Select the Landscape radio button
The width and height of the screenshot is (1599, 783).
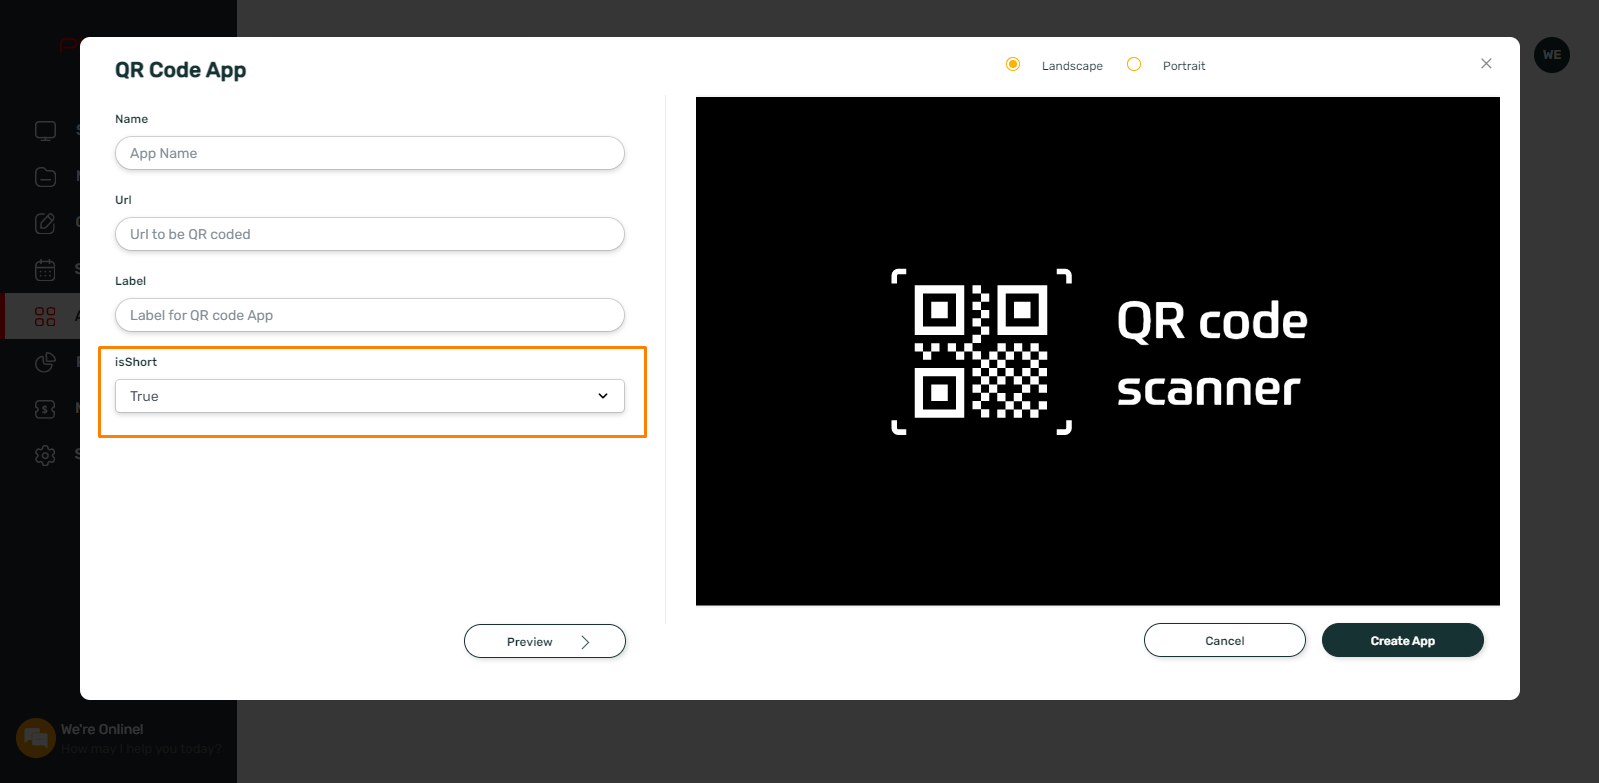click(1013, 64)
